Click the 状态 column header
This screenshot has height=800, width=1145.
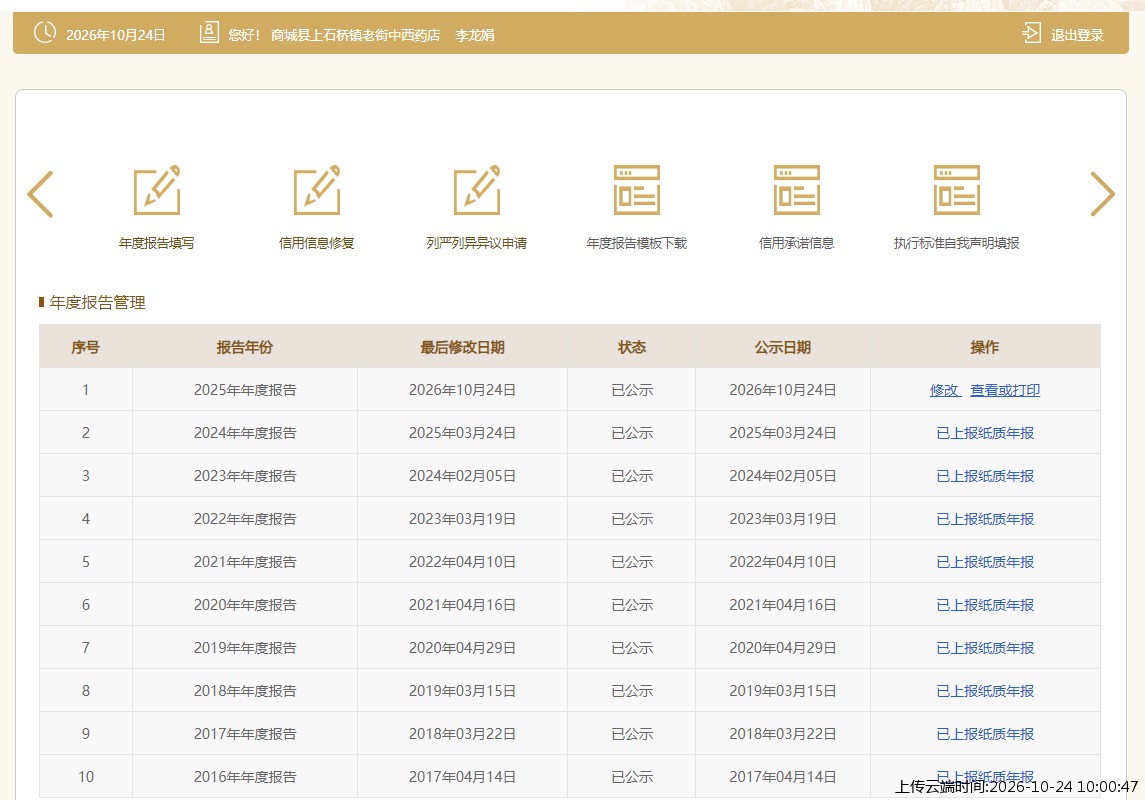coord(632,347)
